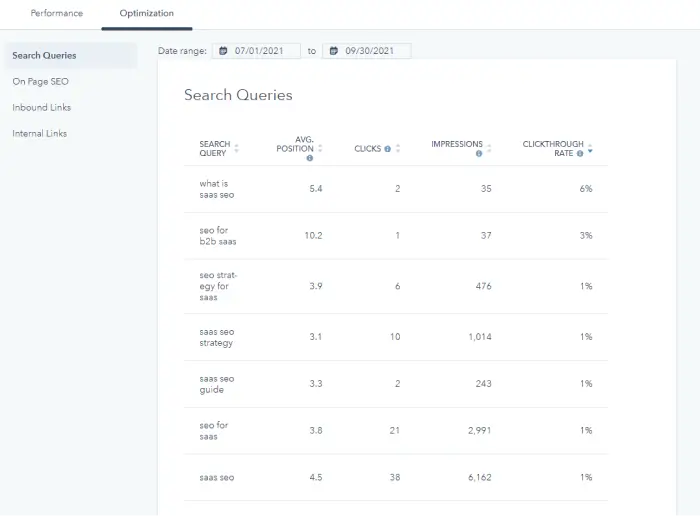Click the Clicks column info icon
700x516 pixels.
click(x=388, y=149)
